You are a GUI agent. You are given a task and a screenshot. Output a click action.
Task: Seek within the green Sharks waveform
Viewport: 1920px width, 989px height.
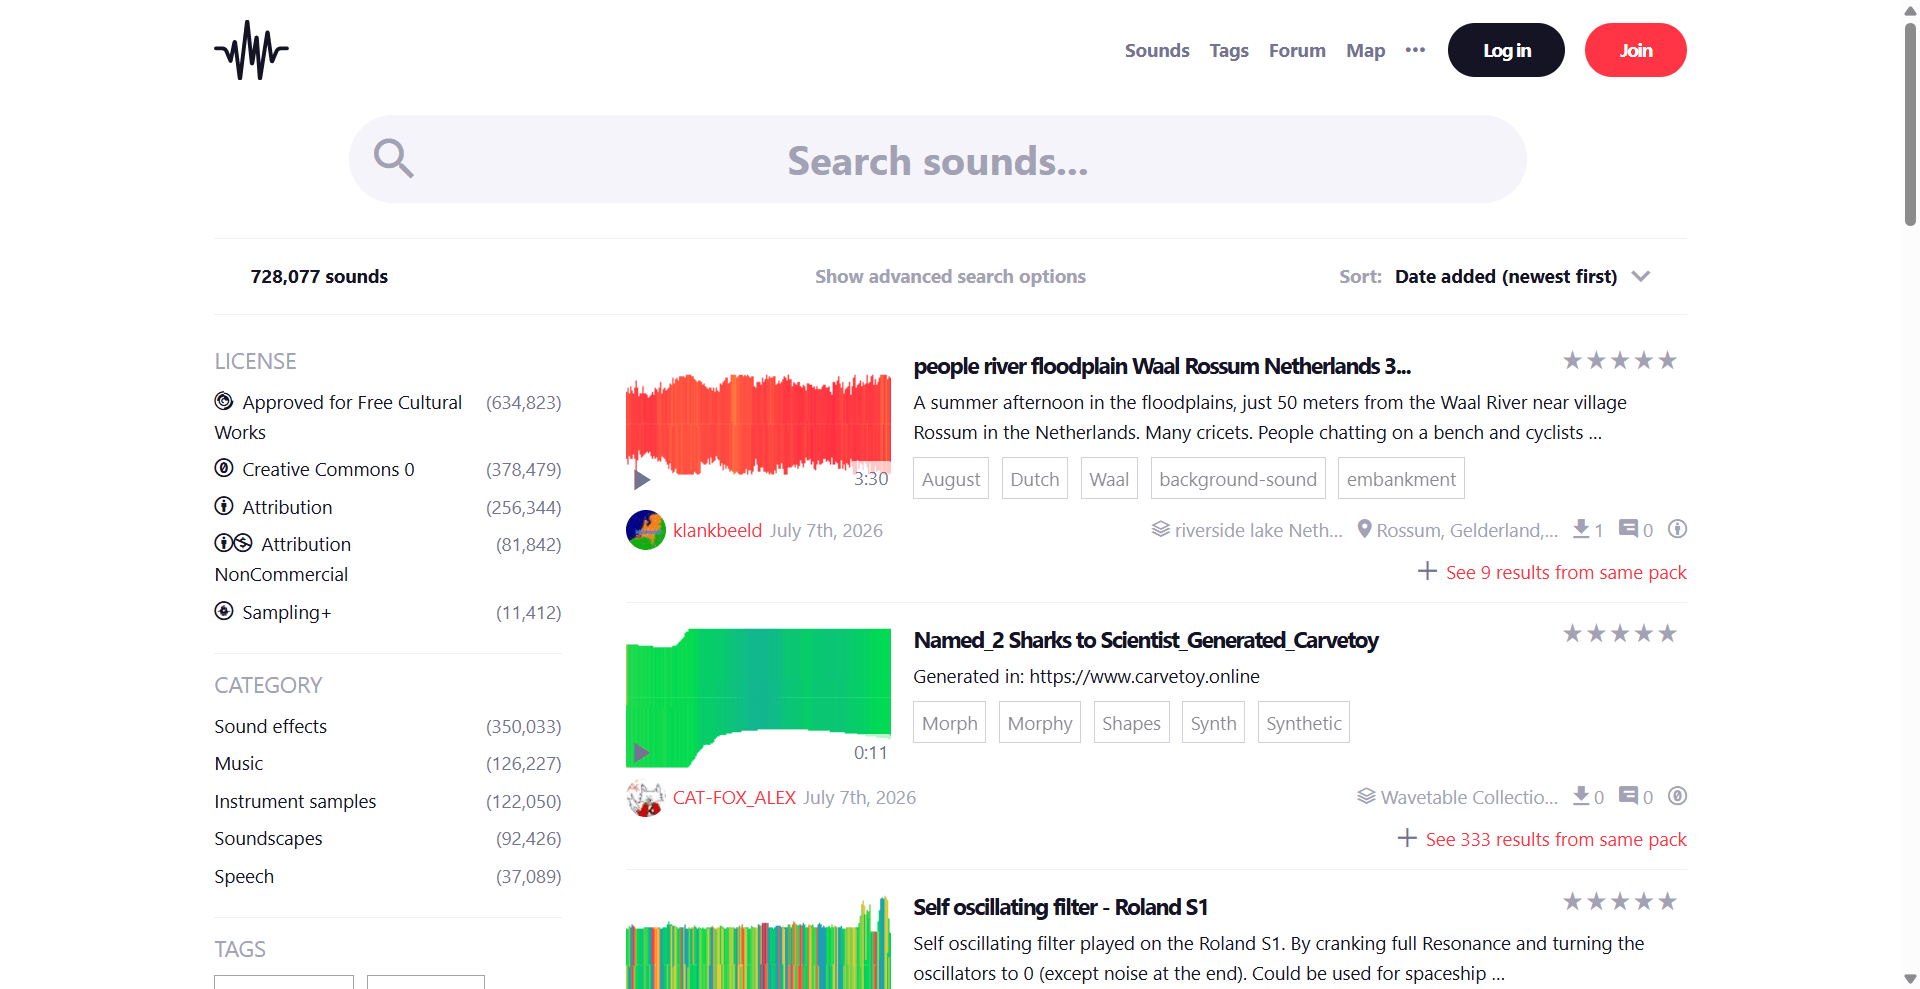pyautogui.click(x=758, y=698)
